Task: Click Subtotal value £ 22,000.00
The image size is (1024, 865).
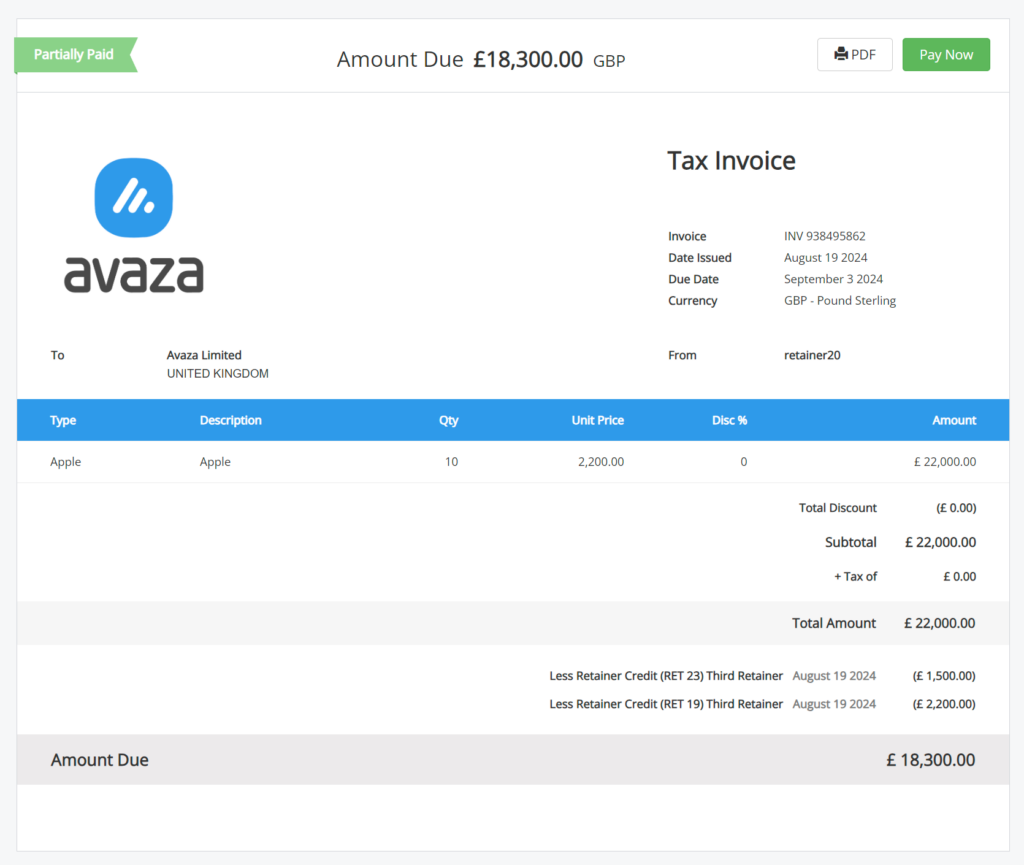Action: point(940,542)
